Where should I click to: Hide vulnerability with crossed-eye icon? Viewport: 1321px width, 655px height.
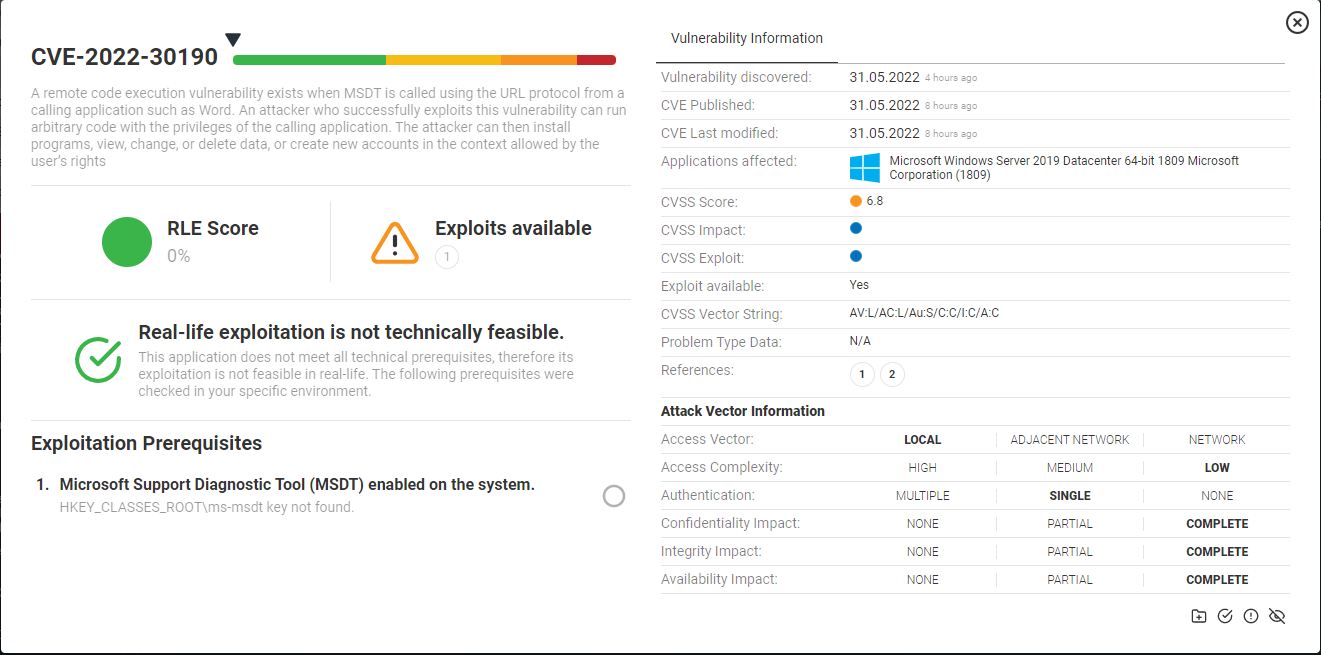coord(1276,616)
